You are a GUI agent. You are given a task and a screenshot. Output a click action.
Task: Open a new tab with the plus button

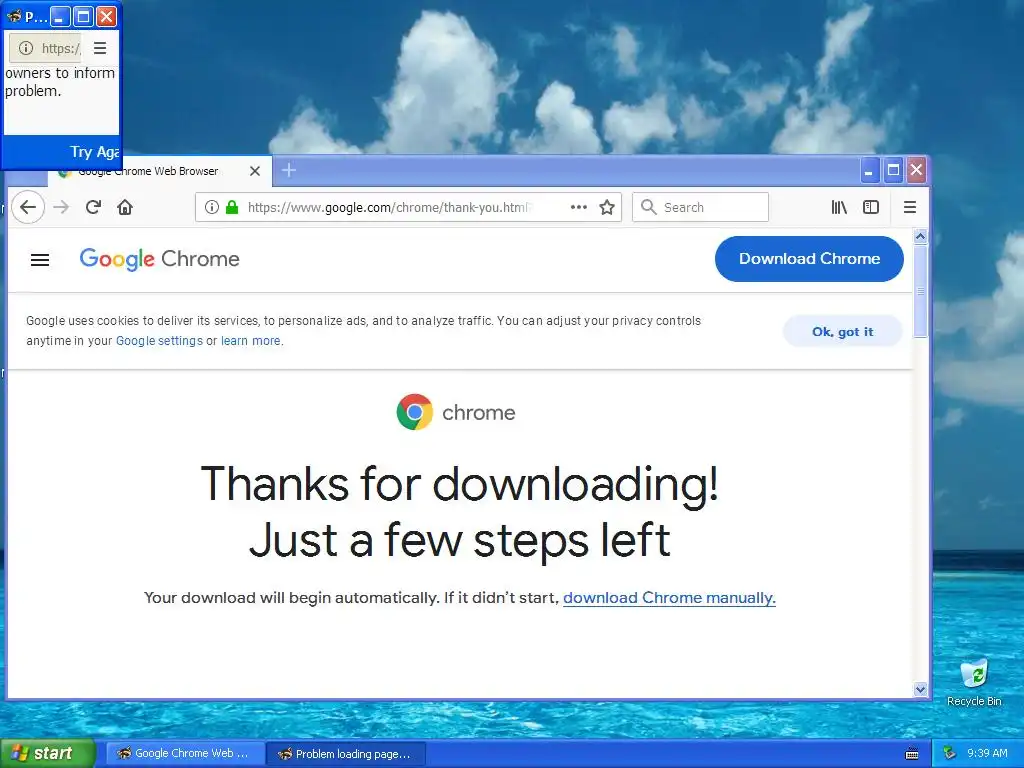click(289, 170)
